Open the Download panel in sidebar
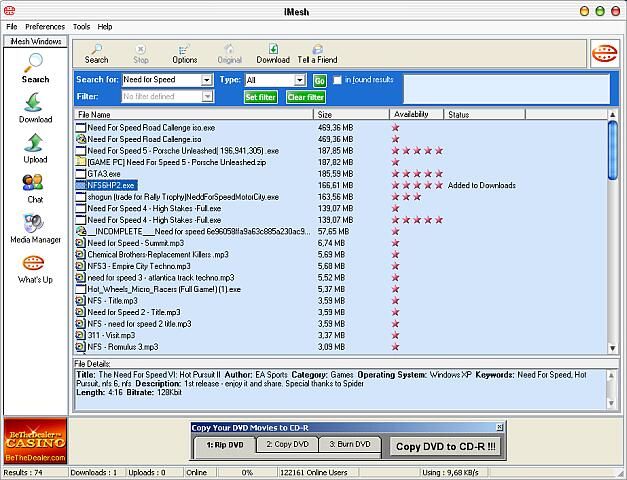This screenshot has height=480, width=627. coord(35,108)
